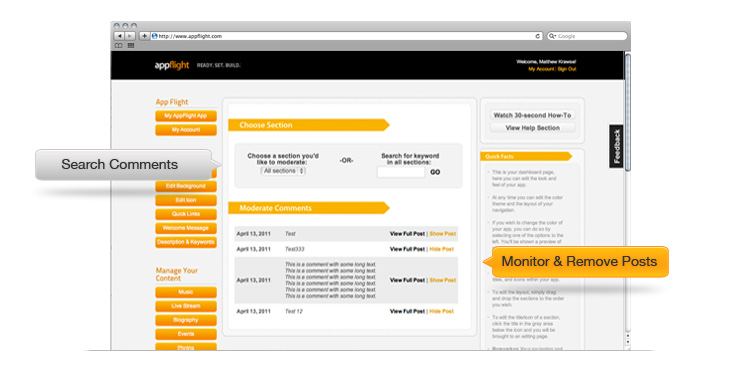Open the vertical Feedback tab

click(x=616, y=146)
